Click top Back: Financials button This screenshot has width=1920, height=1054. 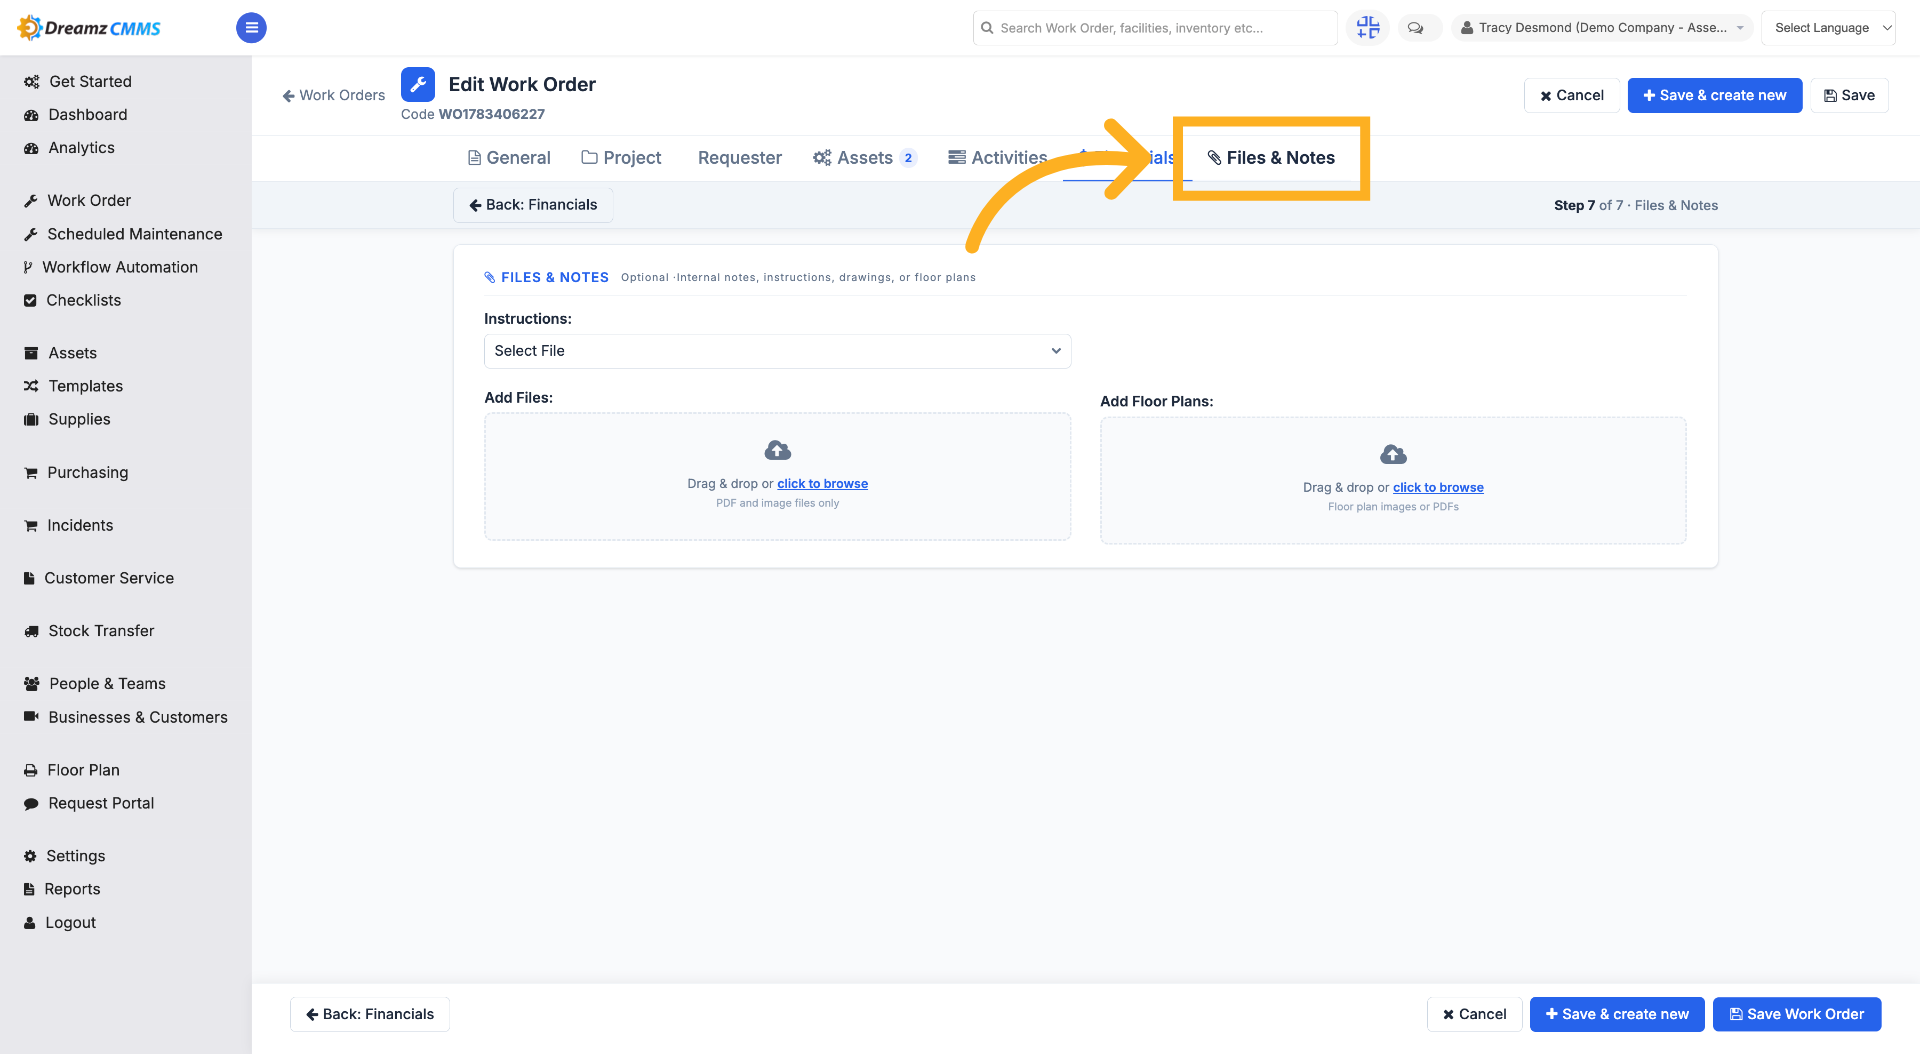click(533, 205)
